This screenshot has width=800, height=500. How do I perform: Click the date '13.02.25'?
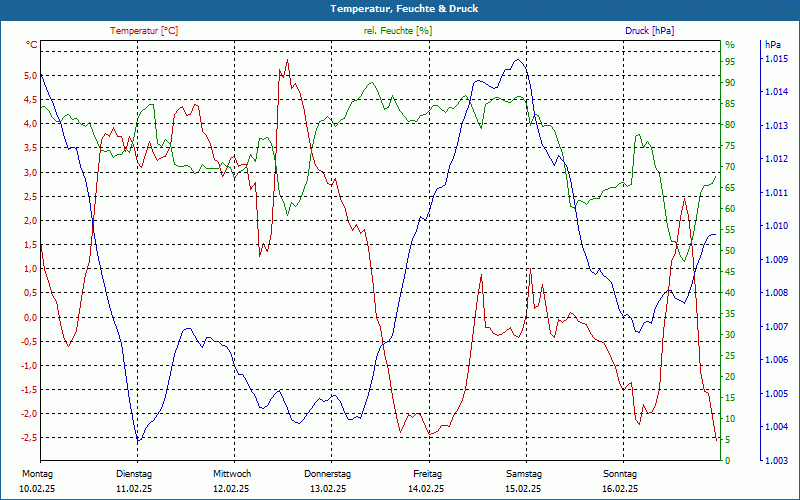pos(328,489)
